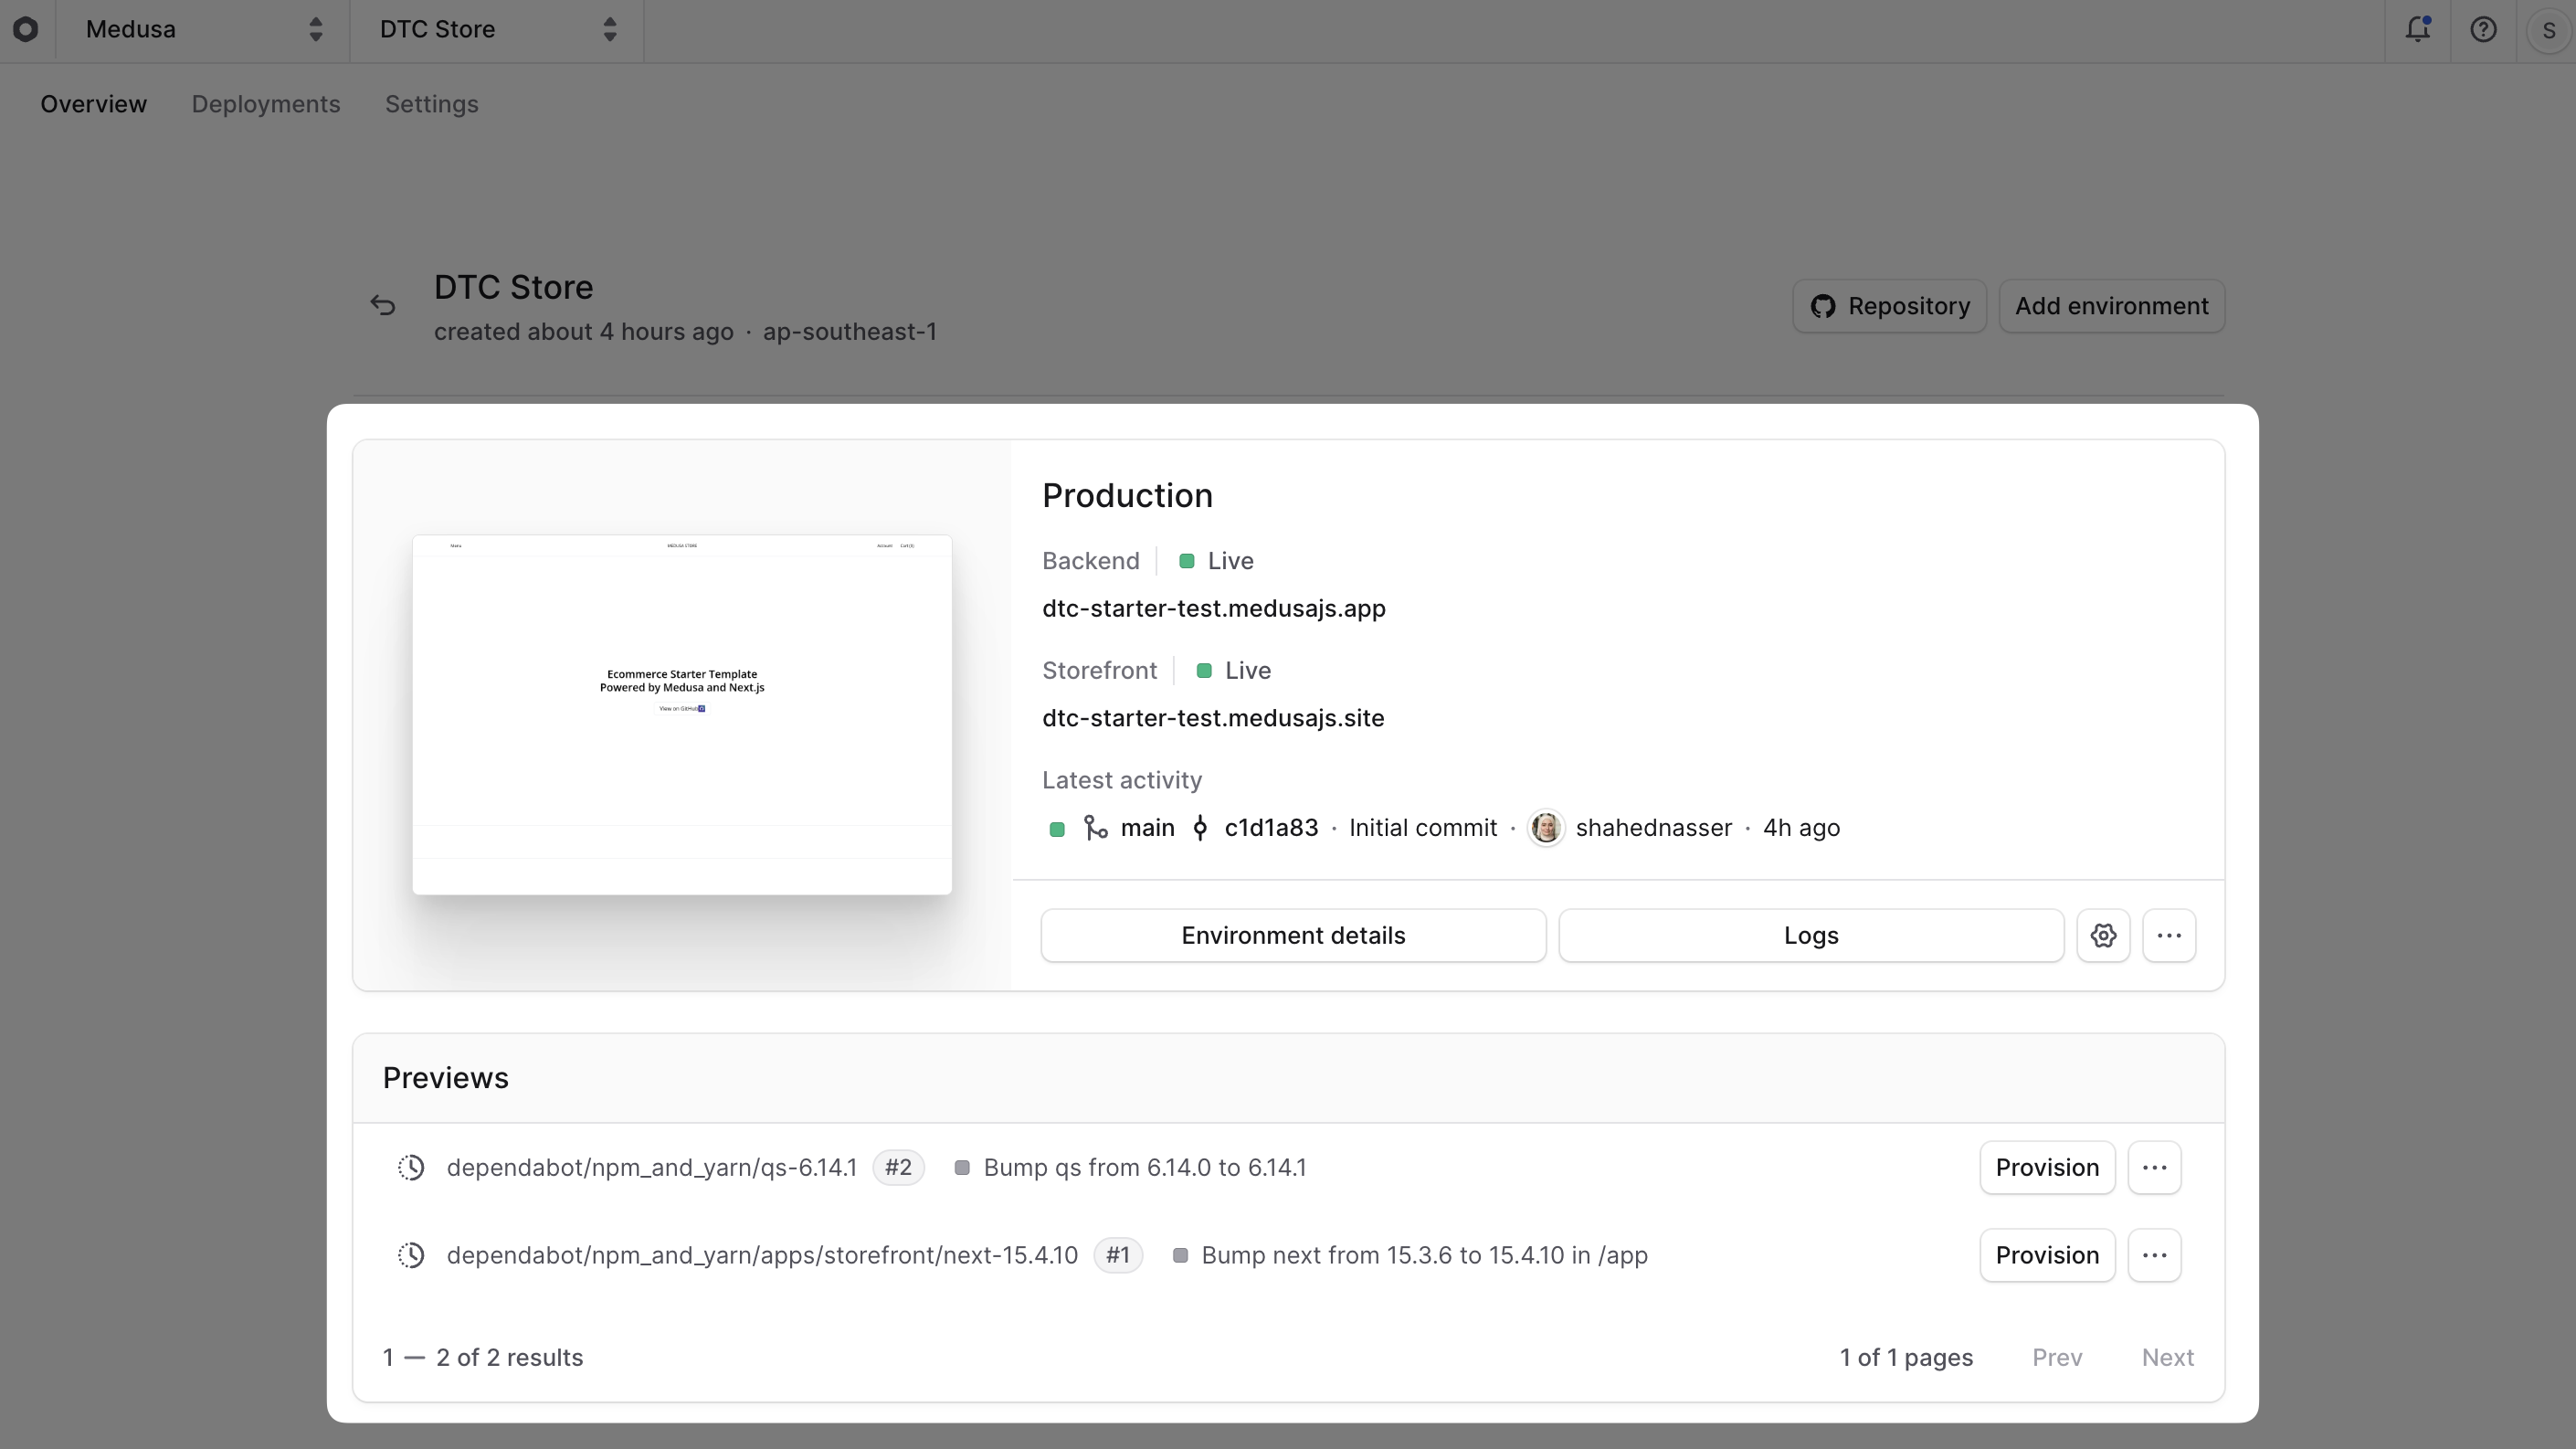Viewport: 2576px width, 1449px height.
Task: Click the notification bell icon
Action: pyautogui.click(x=2418, y=30)
